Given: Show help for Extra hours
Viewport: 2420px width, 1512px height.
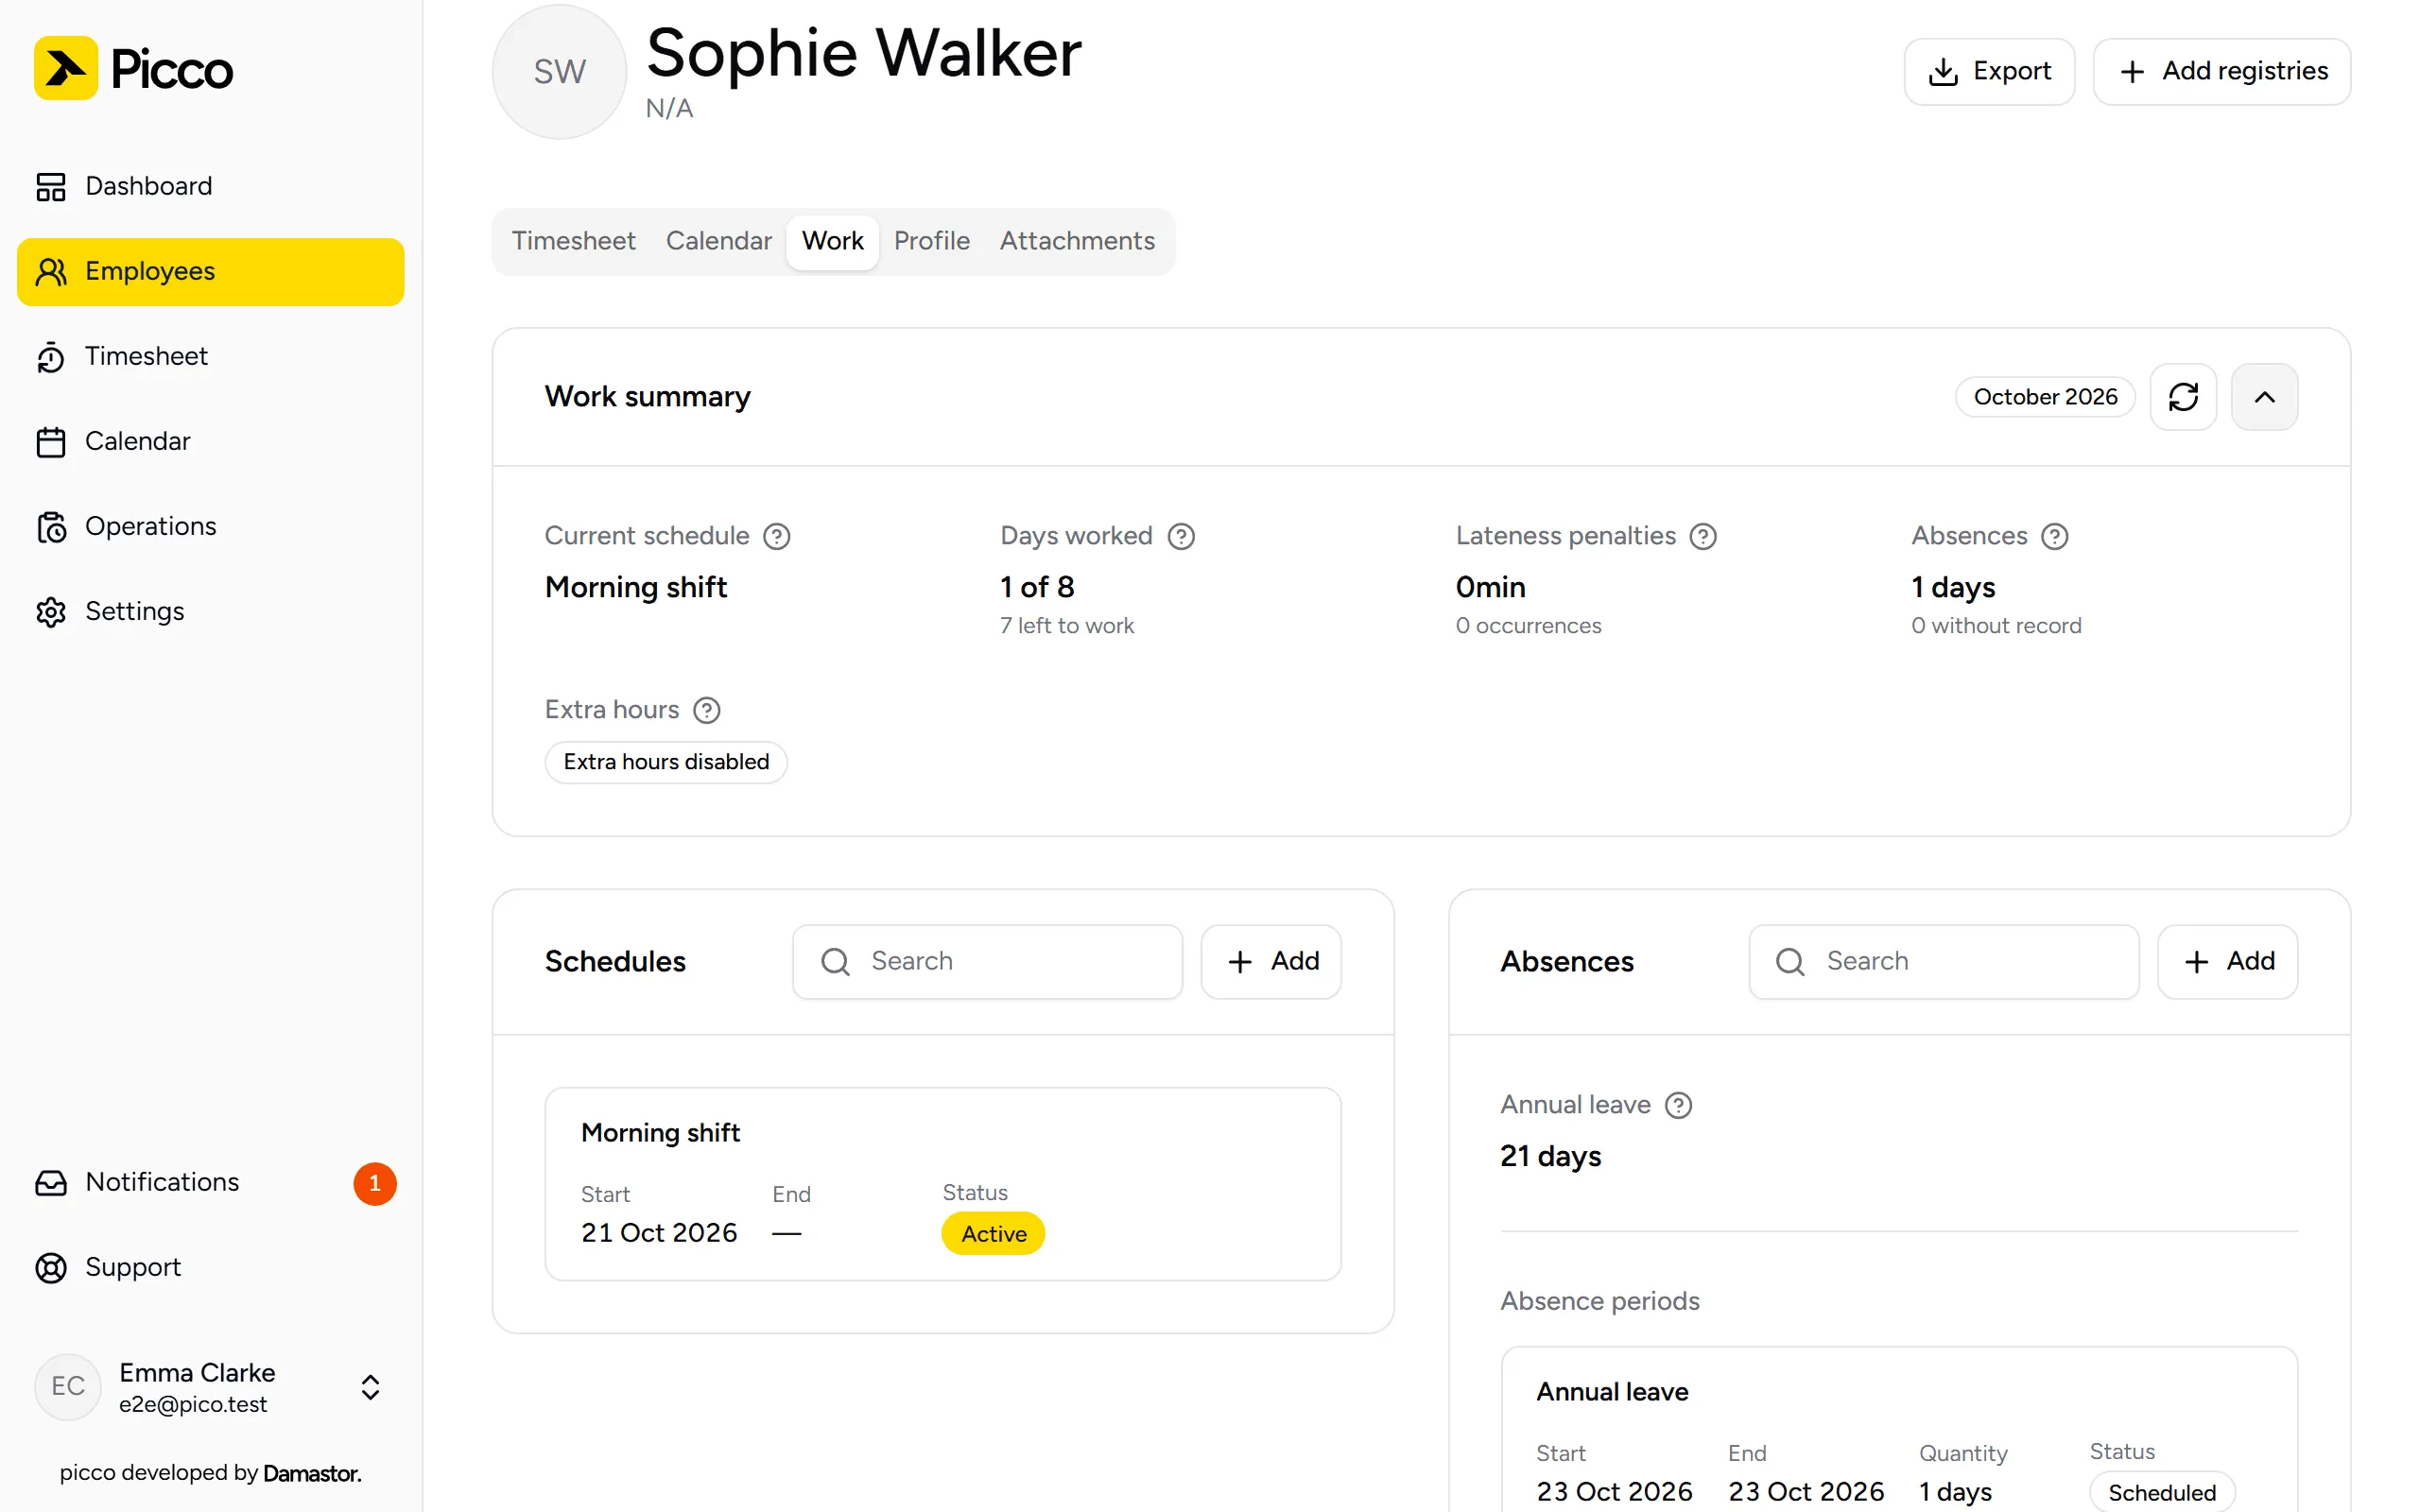Looking at the screenshot, I should point(707,710).
